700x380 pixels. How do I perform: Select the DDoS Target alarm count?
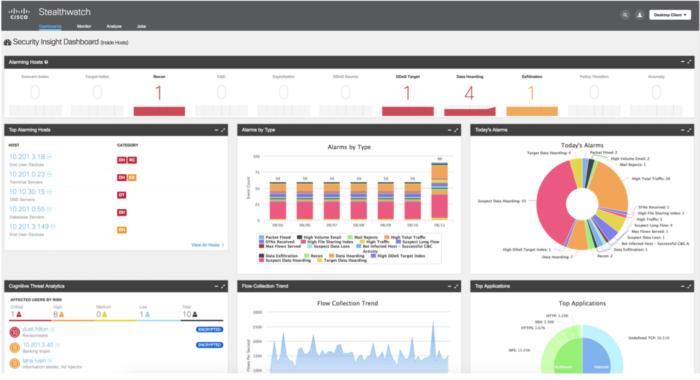coord(407,93)
